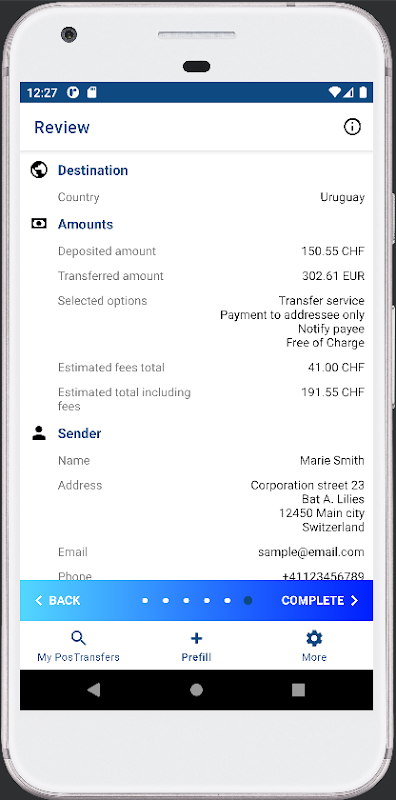Click the person icon next to Sender
This screenshot has width=396, height=800.
point(39,433)
